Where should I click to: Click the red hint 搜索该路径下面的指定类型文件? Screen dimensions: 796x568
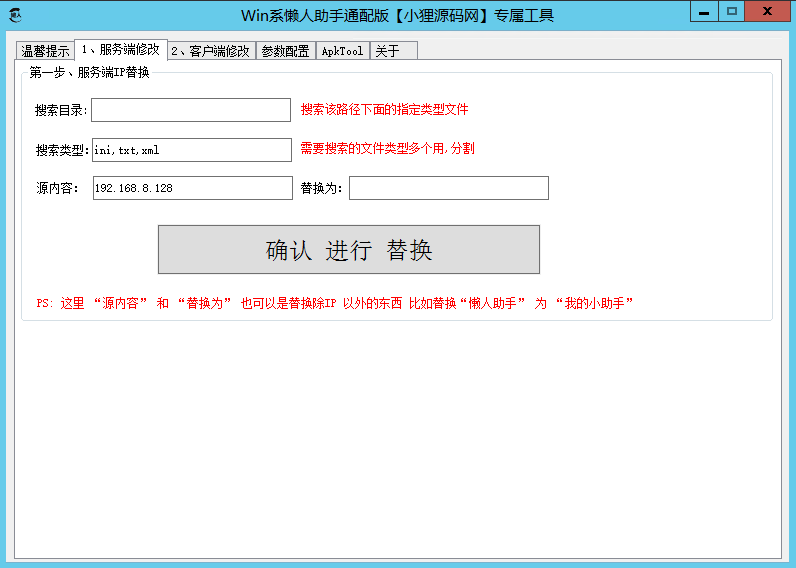click(x=384, y=110)
